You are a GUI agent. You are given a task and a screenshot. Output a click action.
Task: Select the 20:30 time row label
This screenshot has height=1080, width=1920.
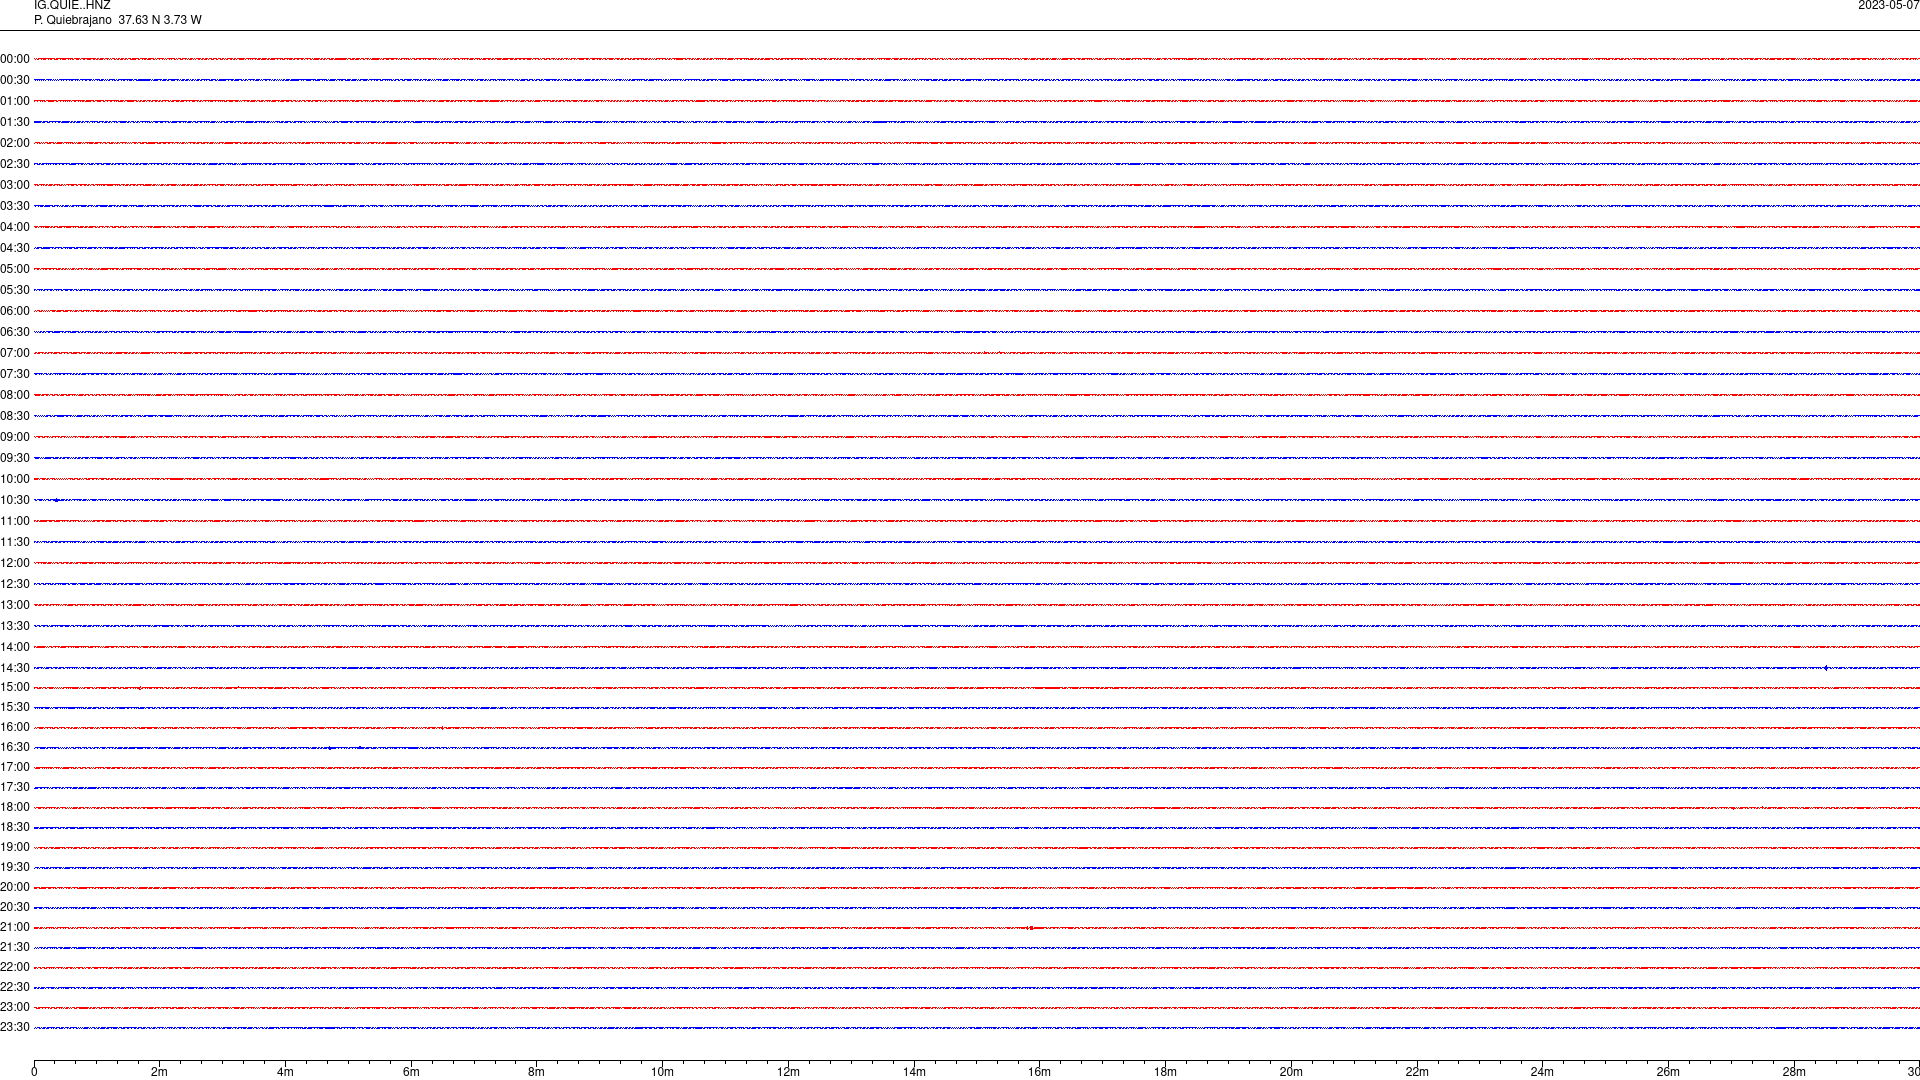tap(15, 907)
